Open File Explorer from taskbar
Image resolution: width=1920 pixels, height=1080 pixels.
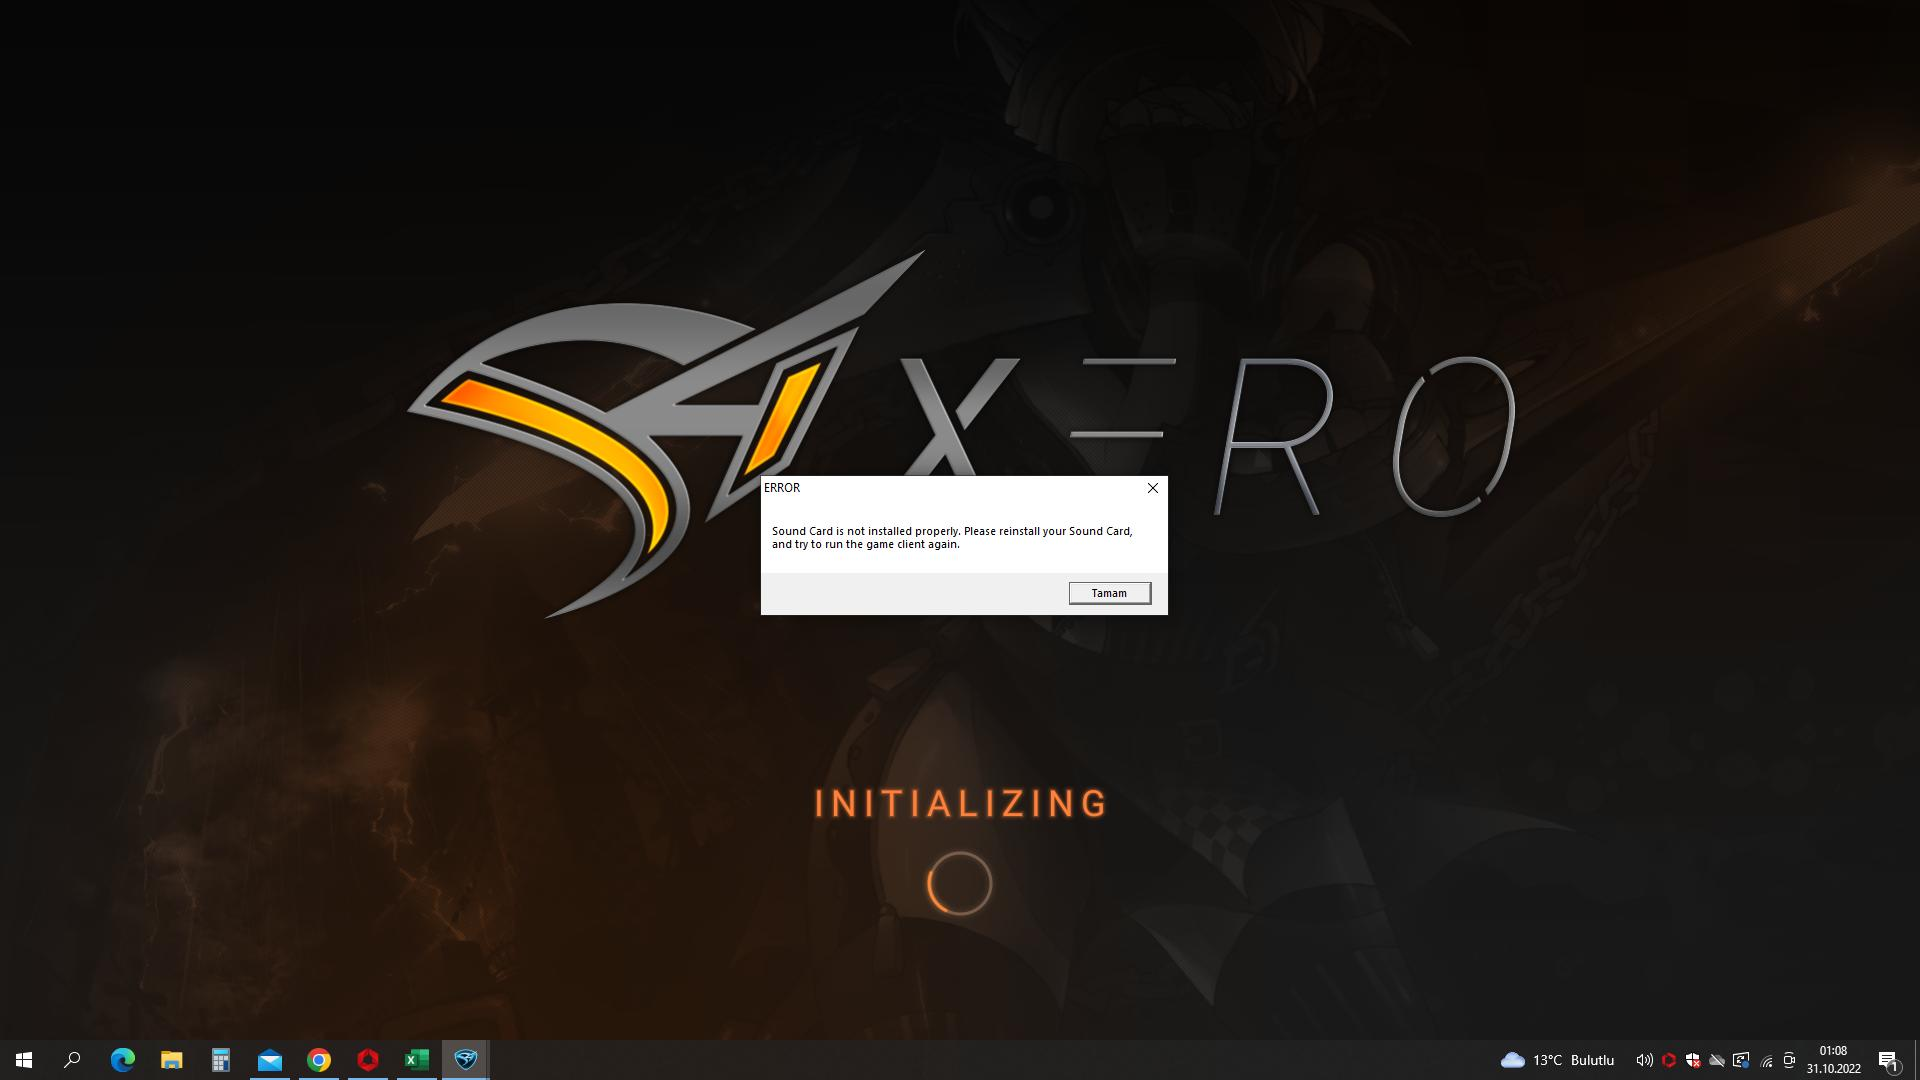[x=171, y=1060]
